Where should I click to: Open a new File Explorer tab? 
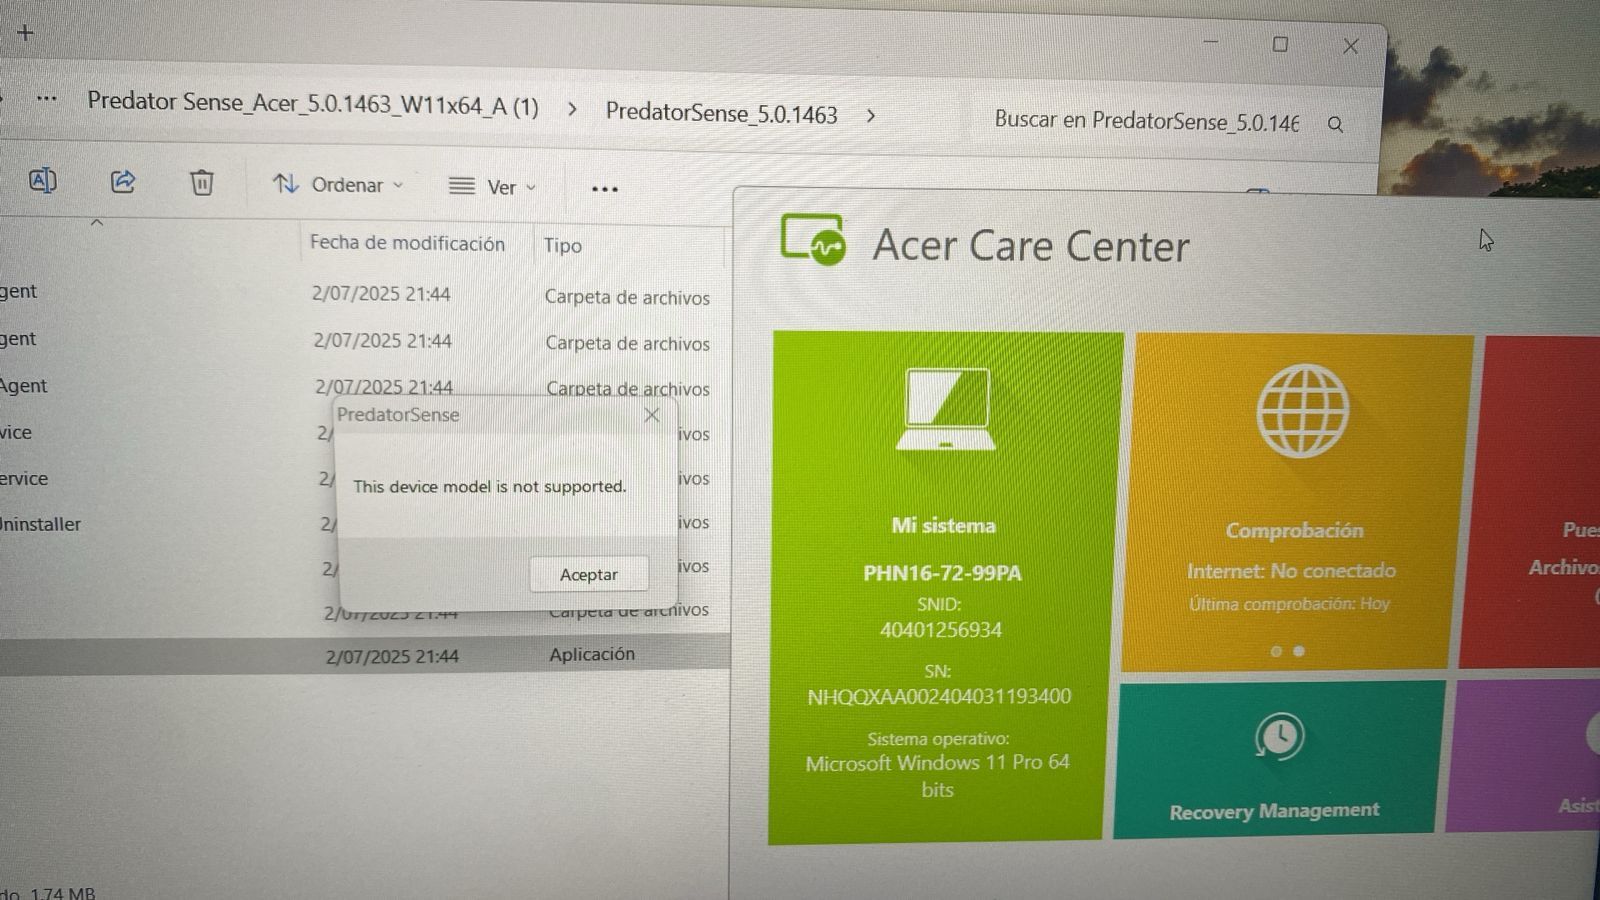point(25,33)
